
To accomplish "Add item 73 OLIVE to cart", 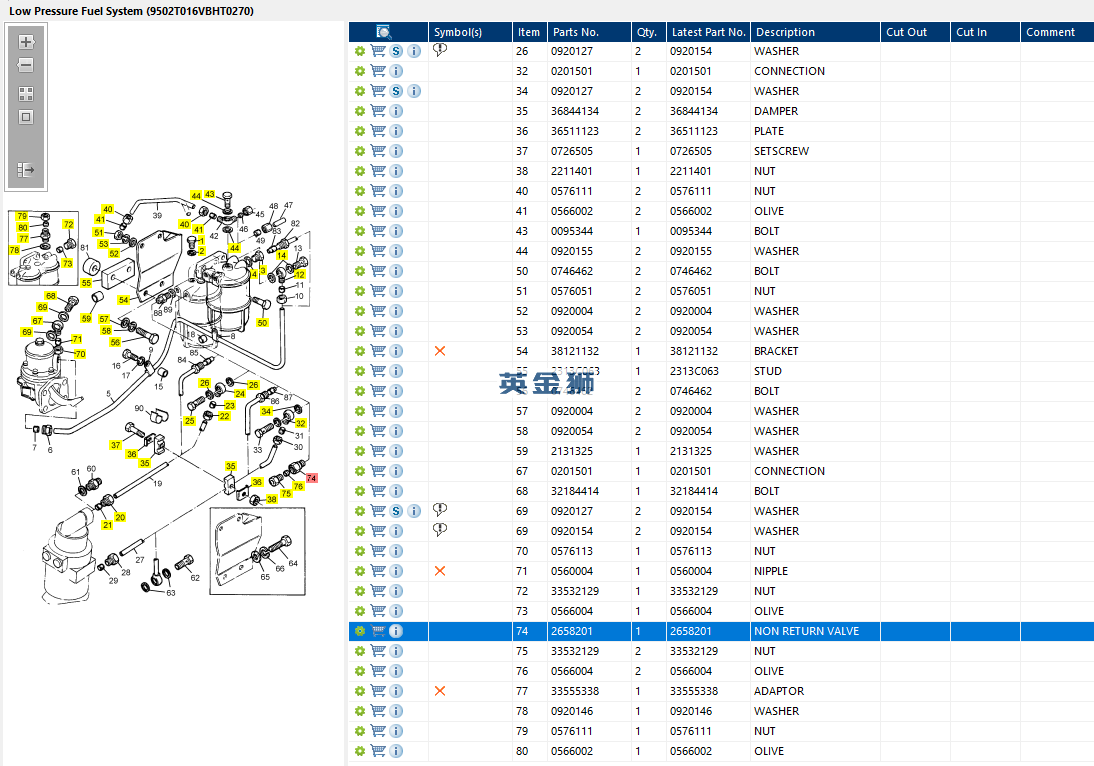I will point(378,611).
